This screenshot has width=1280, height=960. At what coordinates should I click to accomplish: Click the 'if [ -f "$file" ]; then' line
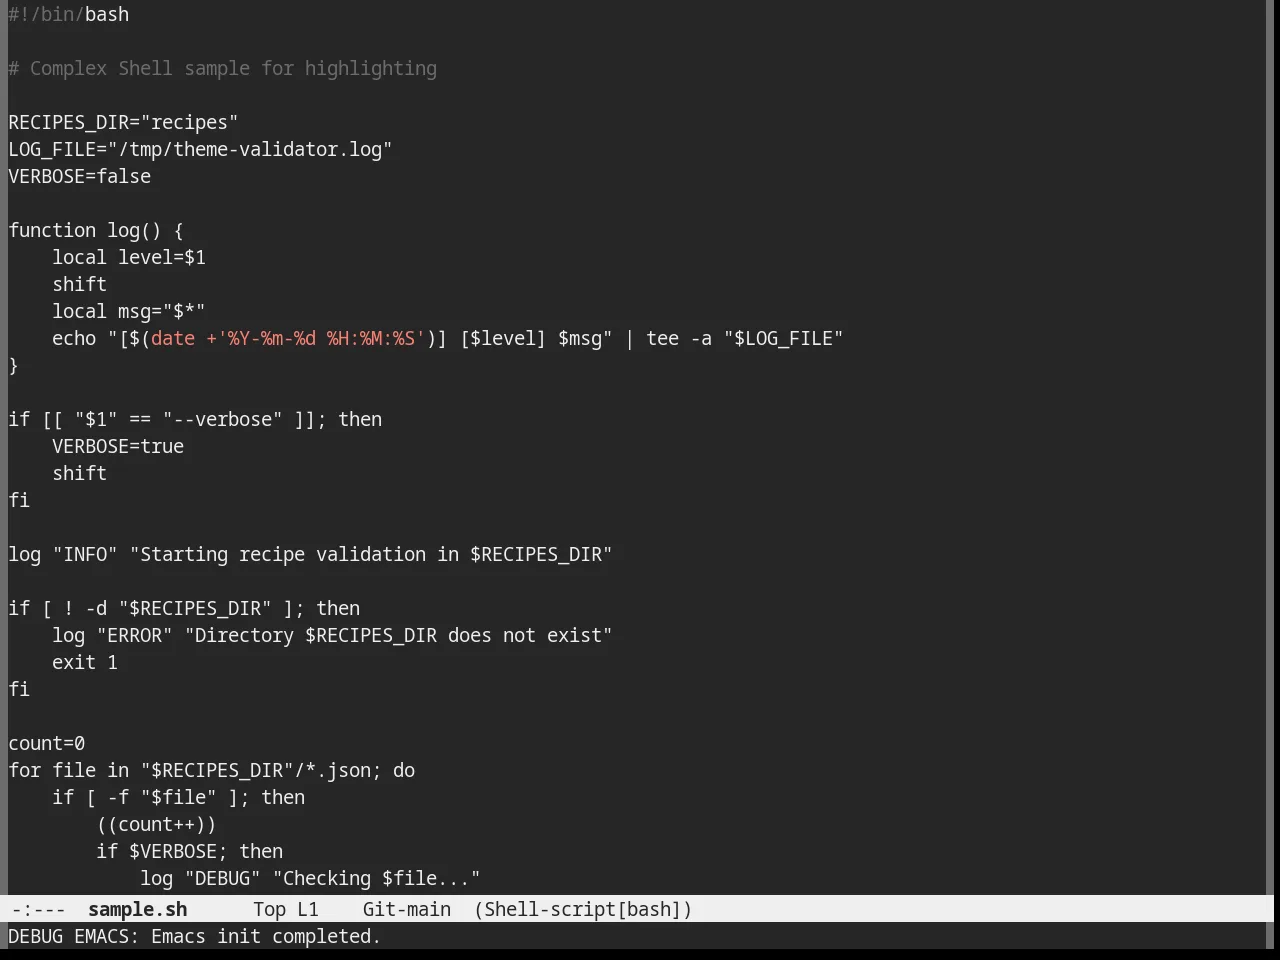178,797
